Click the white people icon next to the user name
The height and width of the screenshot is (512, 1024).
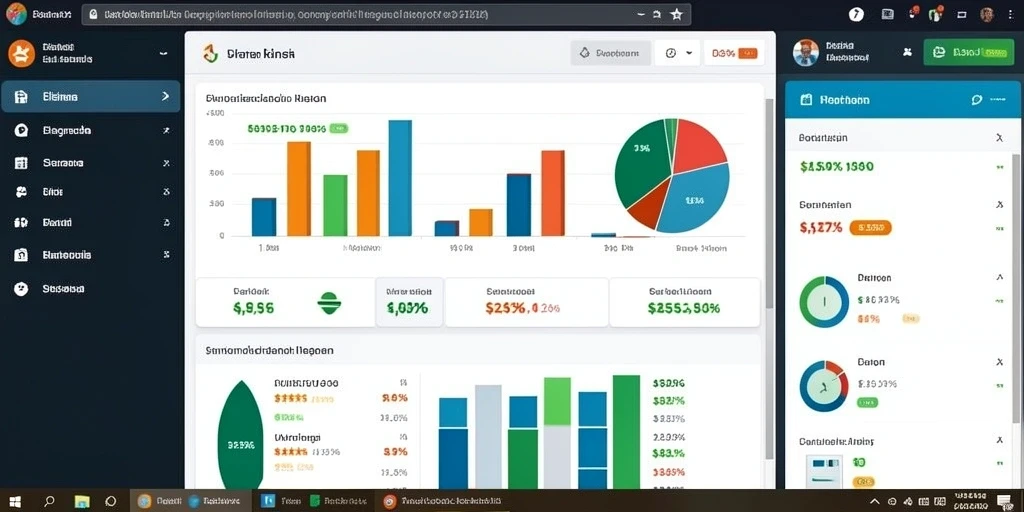click(x=907, y=52)
